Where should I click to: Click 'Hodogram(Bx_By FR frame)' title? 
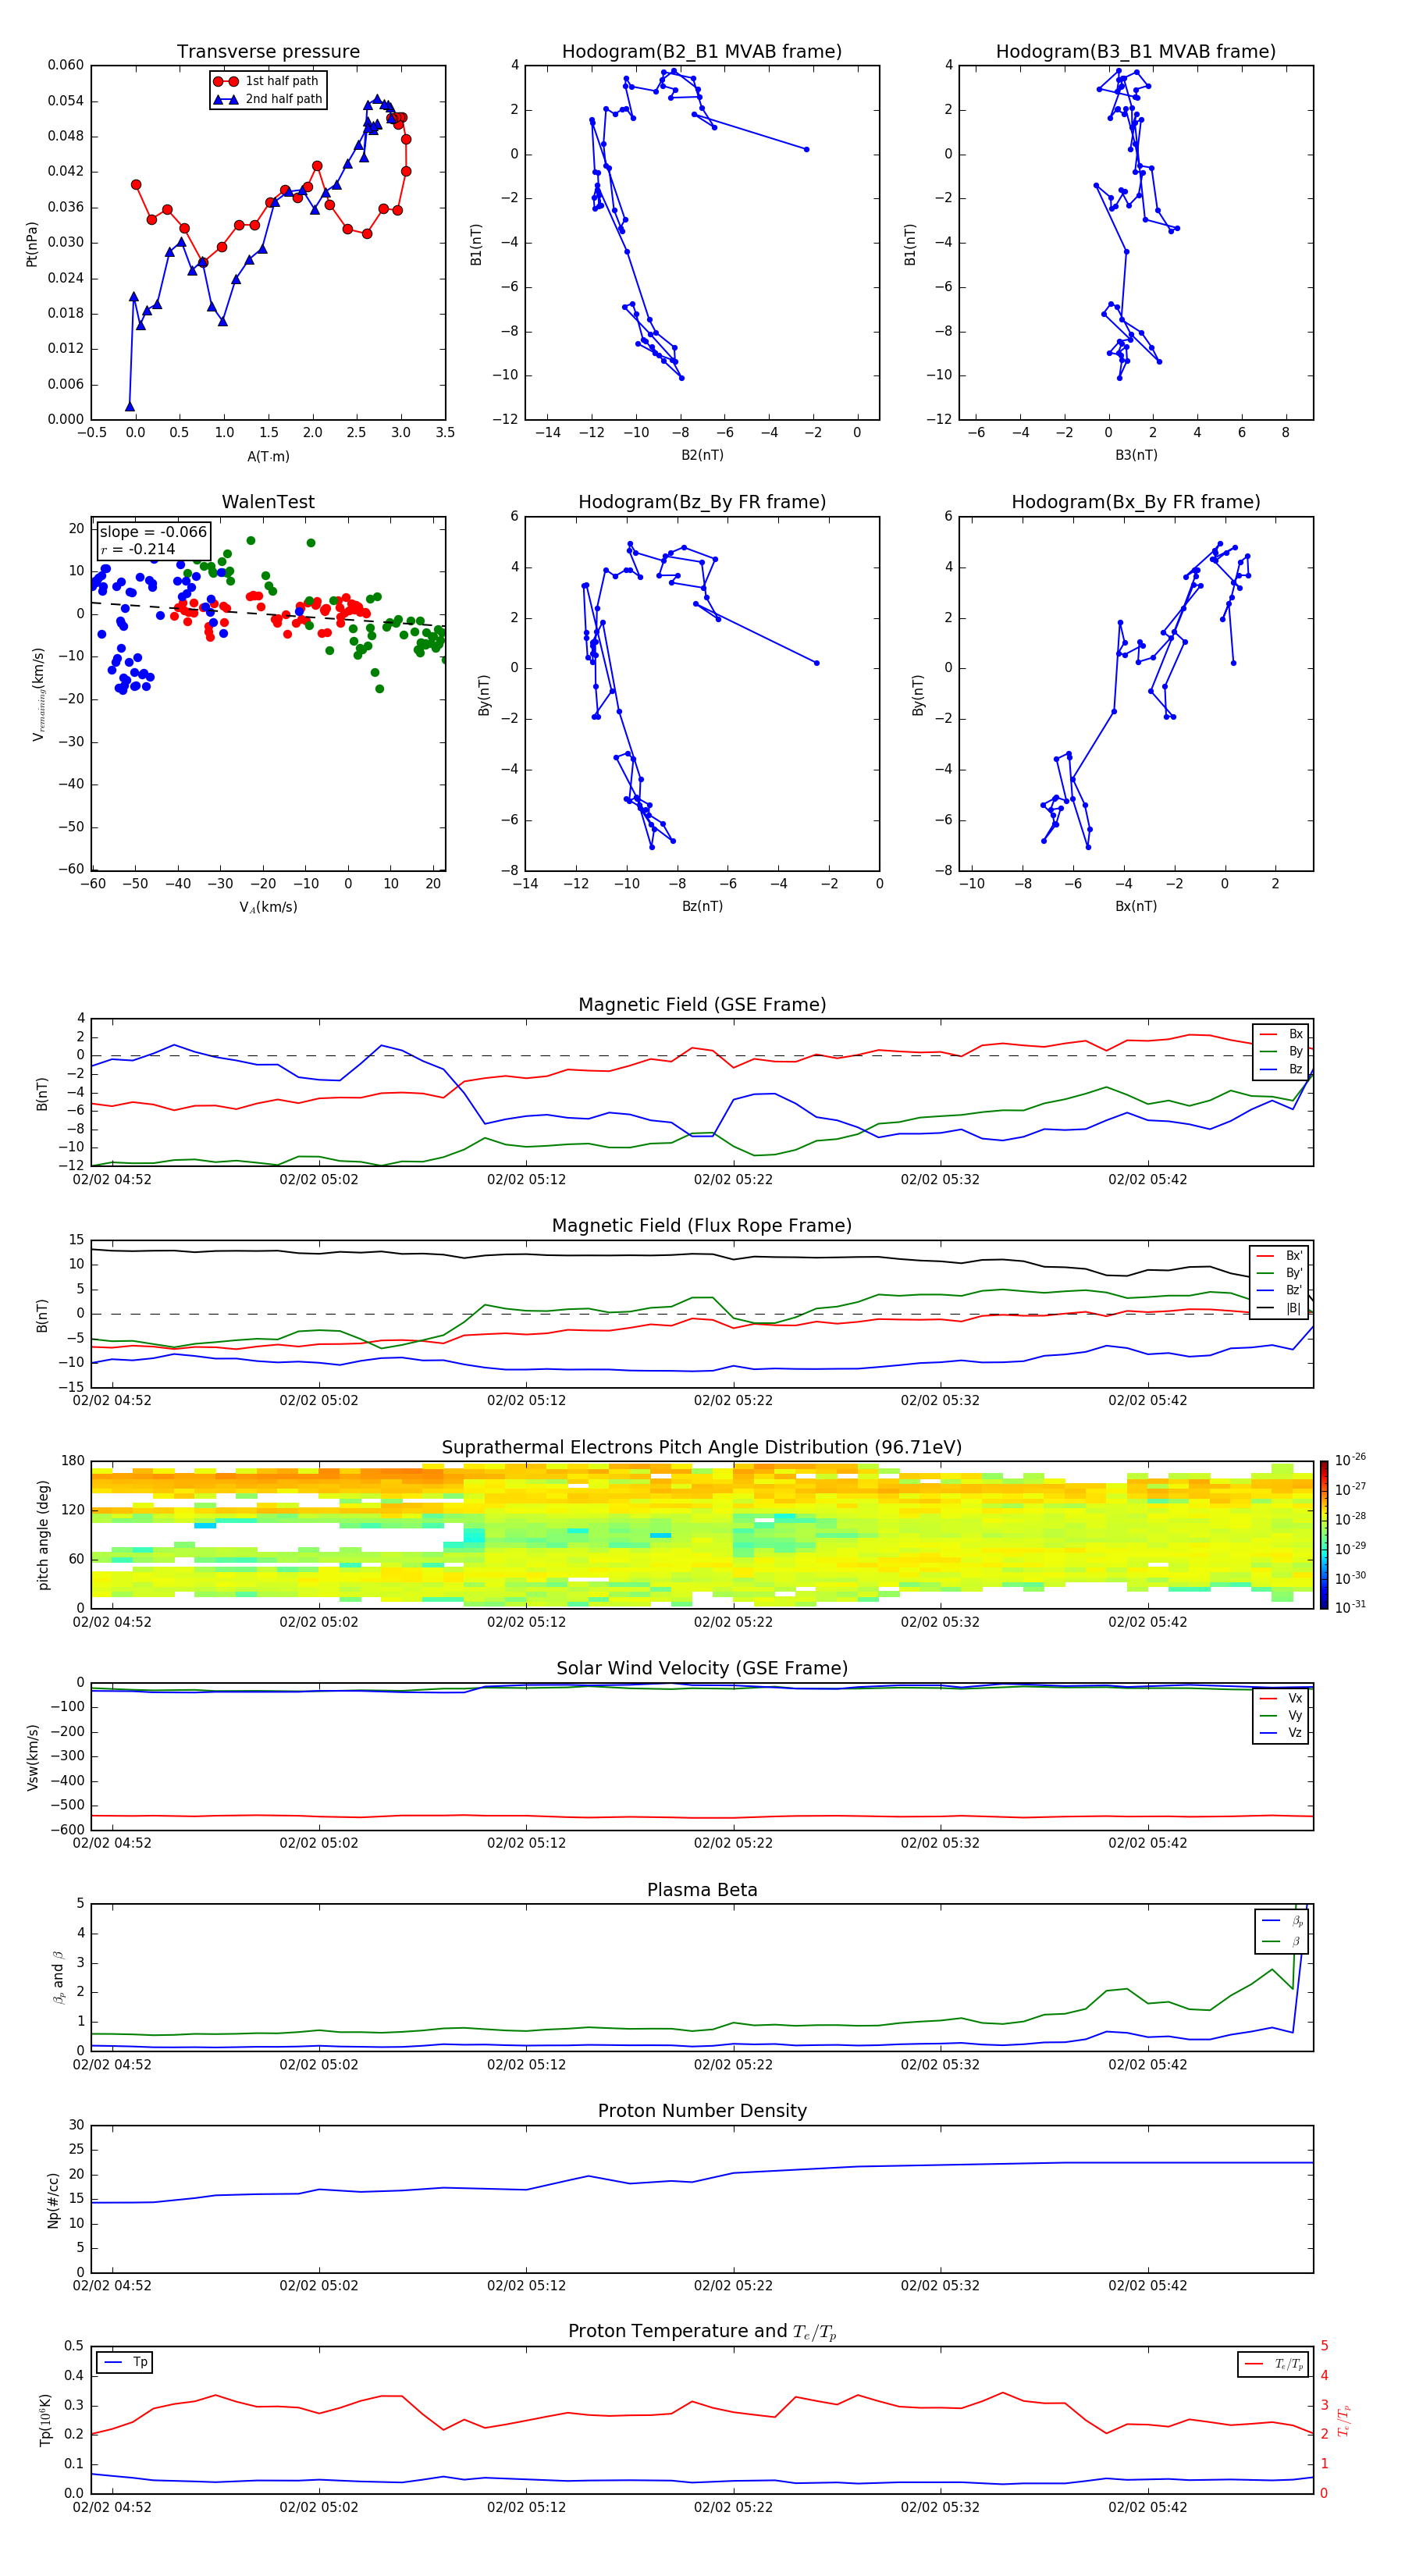click(1136, 502)
